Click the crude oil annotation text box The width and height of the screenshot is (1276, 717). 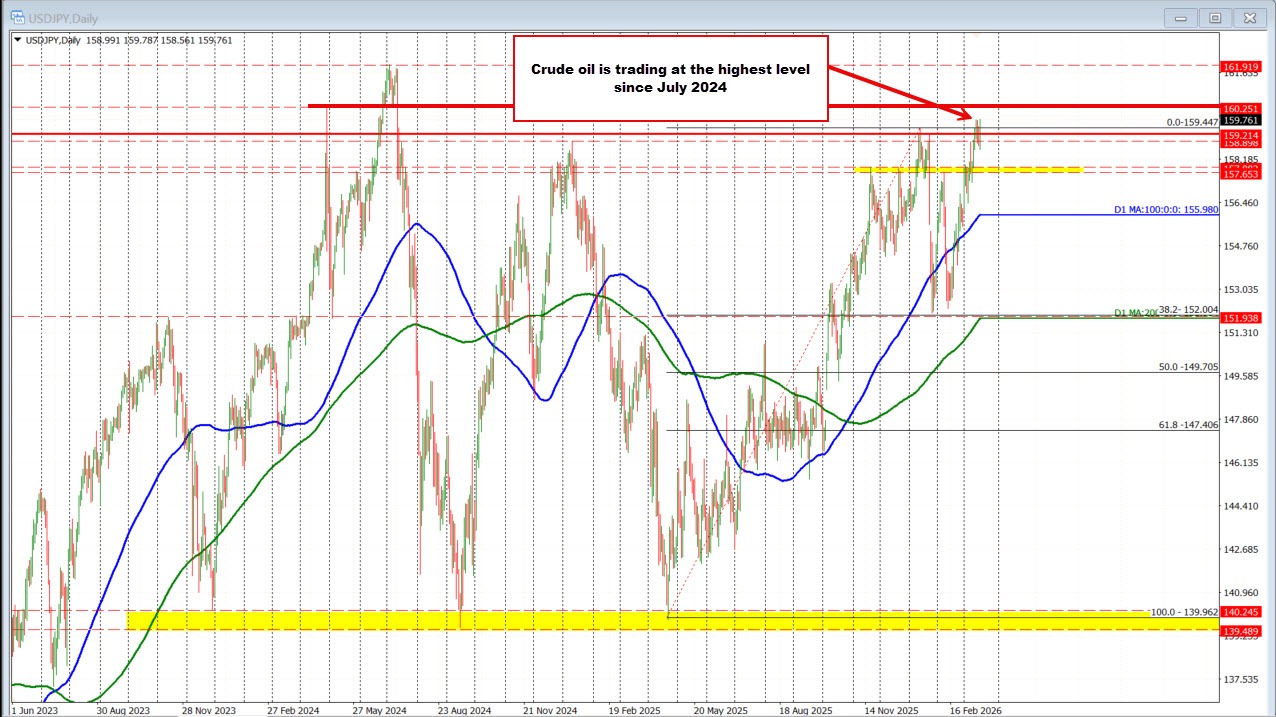click(x=671, y=80)
